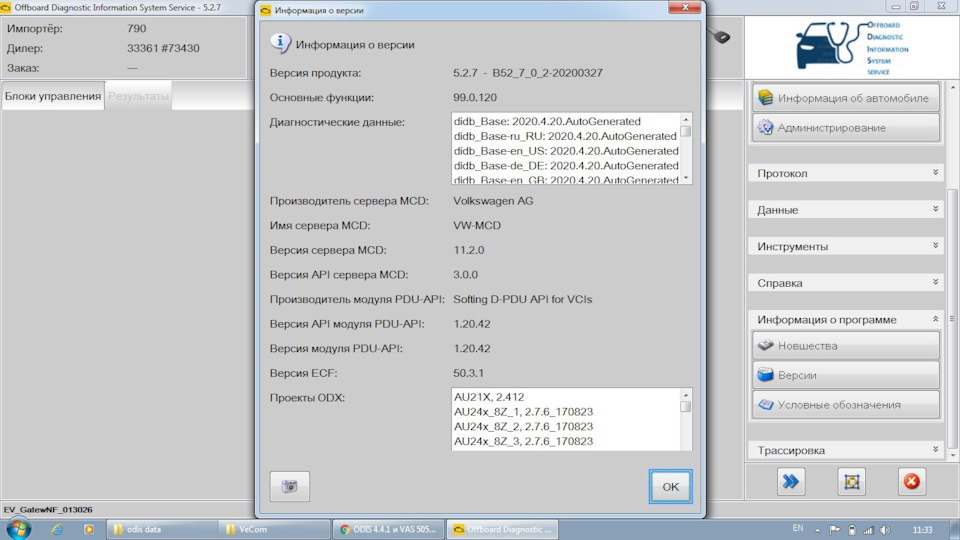Viewport: 960px width, 540px height.
Task: Click the full-screen toggle icon
Action: (x=852, y=482)
